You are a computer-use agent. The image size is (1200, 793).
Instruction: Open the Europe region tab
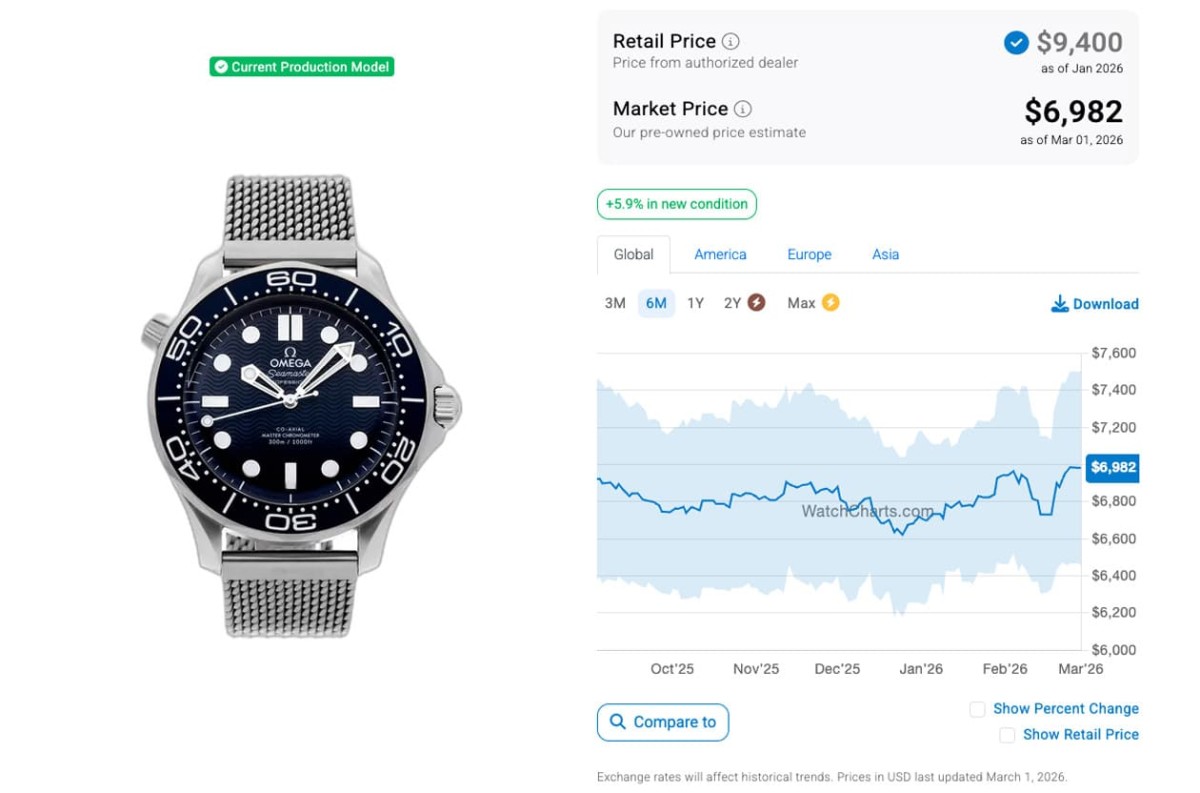(809, 255)
